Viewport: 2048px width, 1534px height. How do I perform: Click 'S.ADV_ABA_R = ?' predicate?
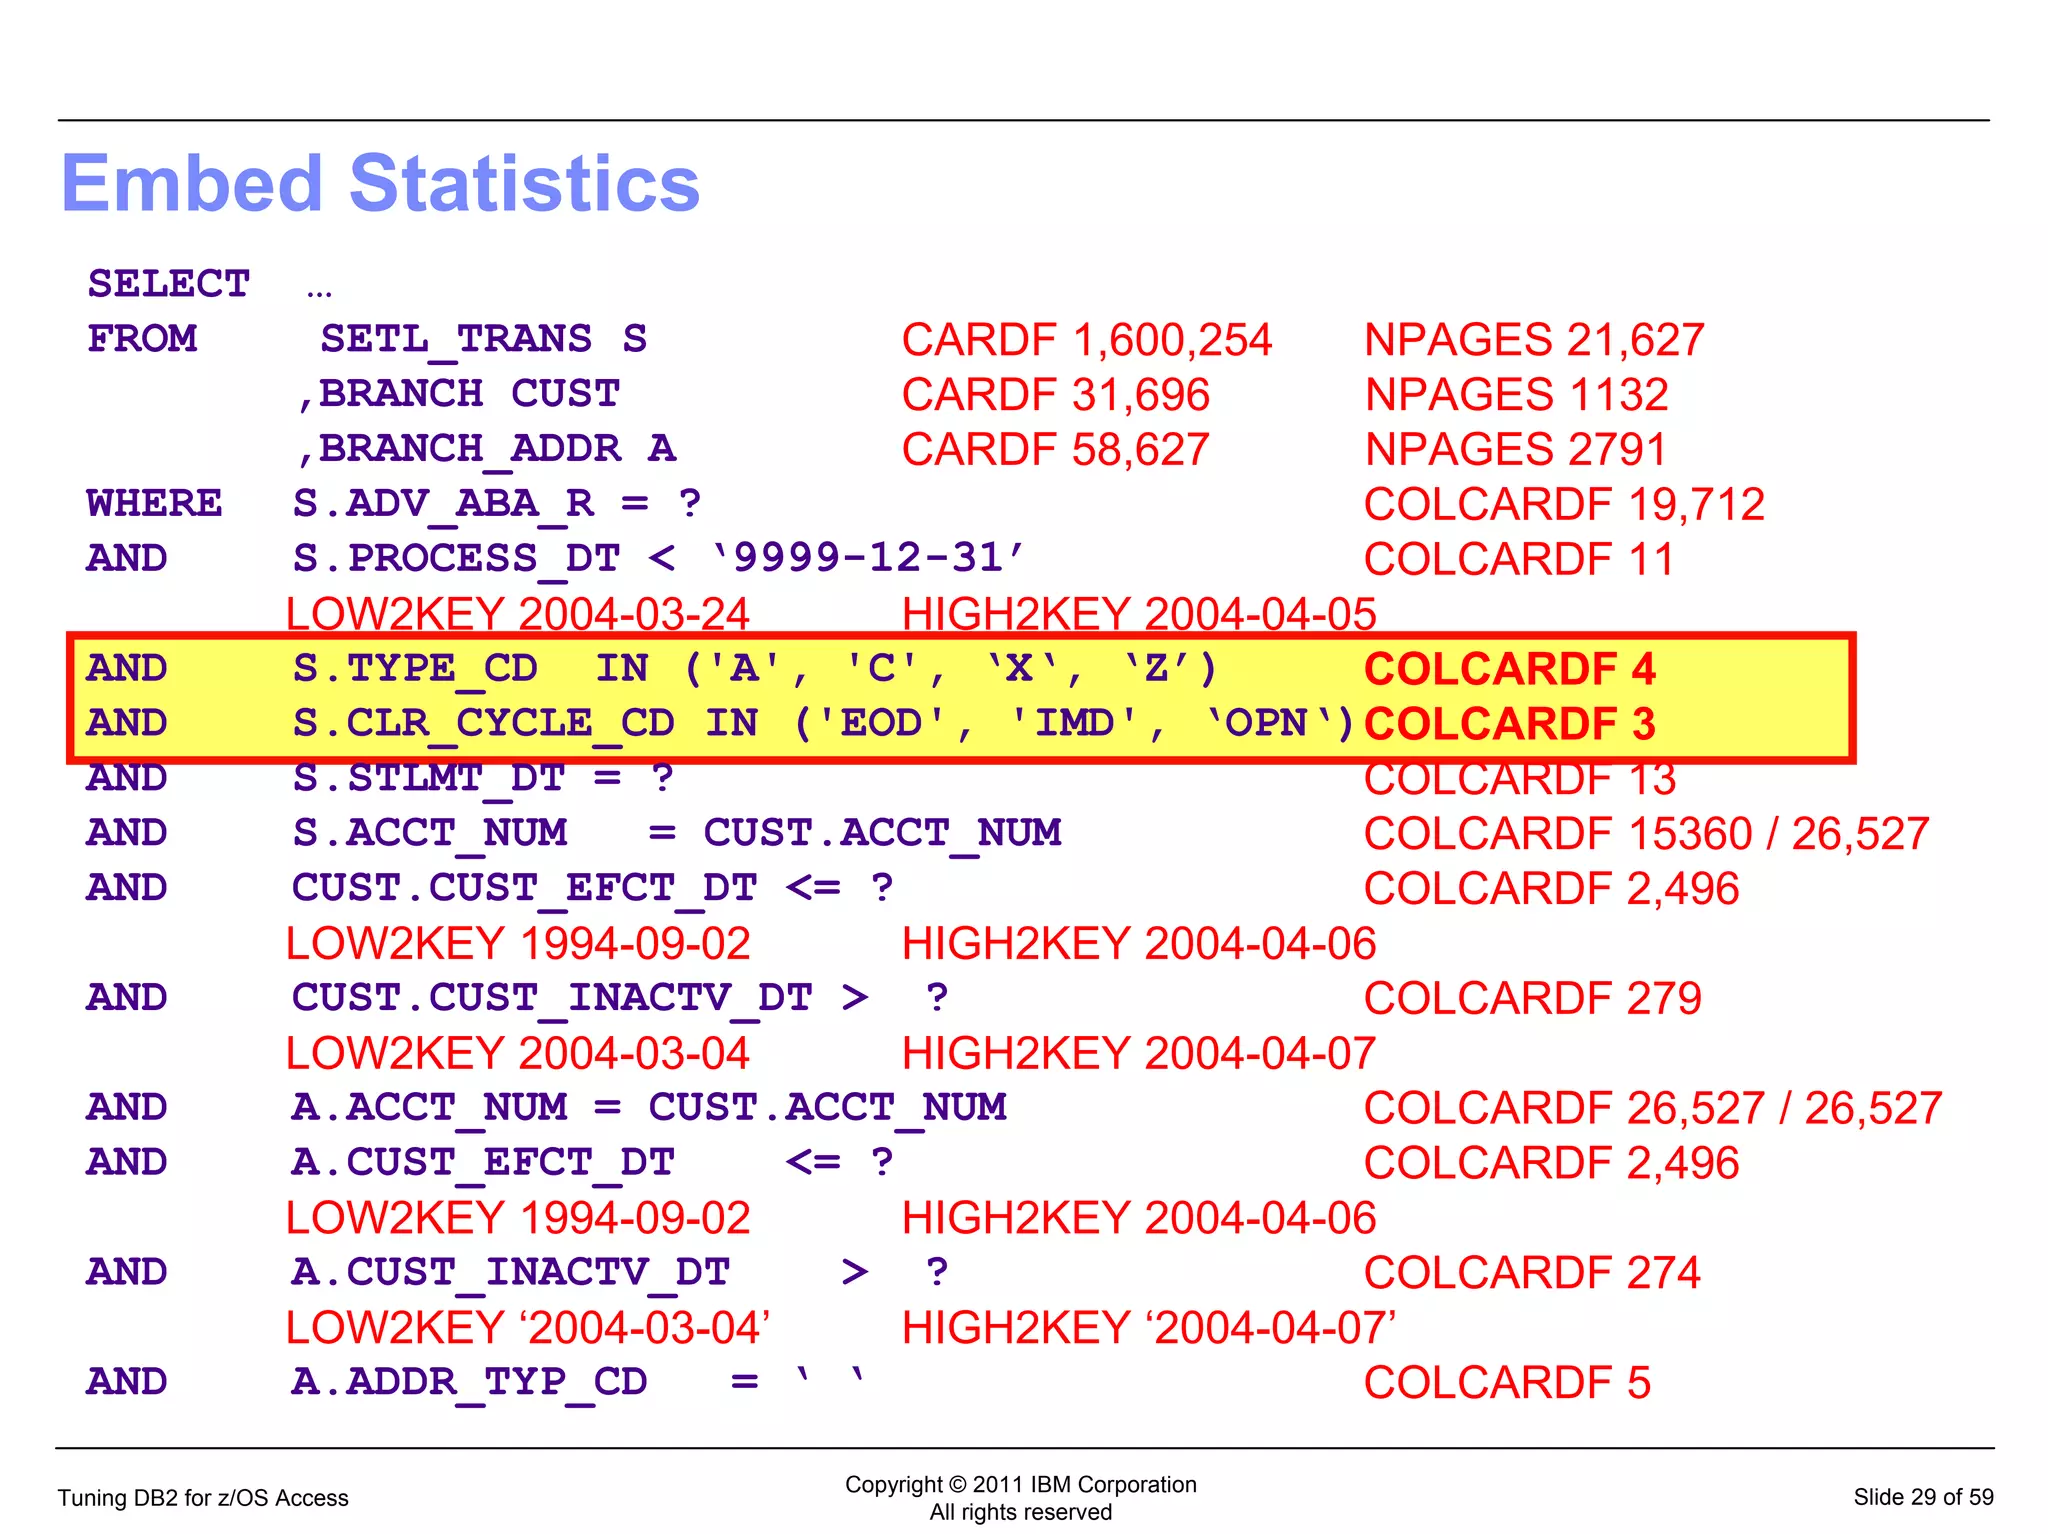[497, 504]
